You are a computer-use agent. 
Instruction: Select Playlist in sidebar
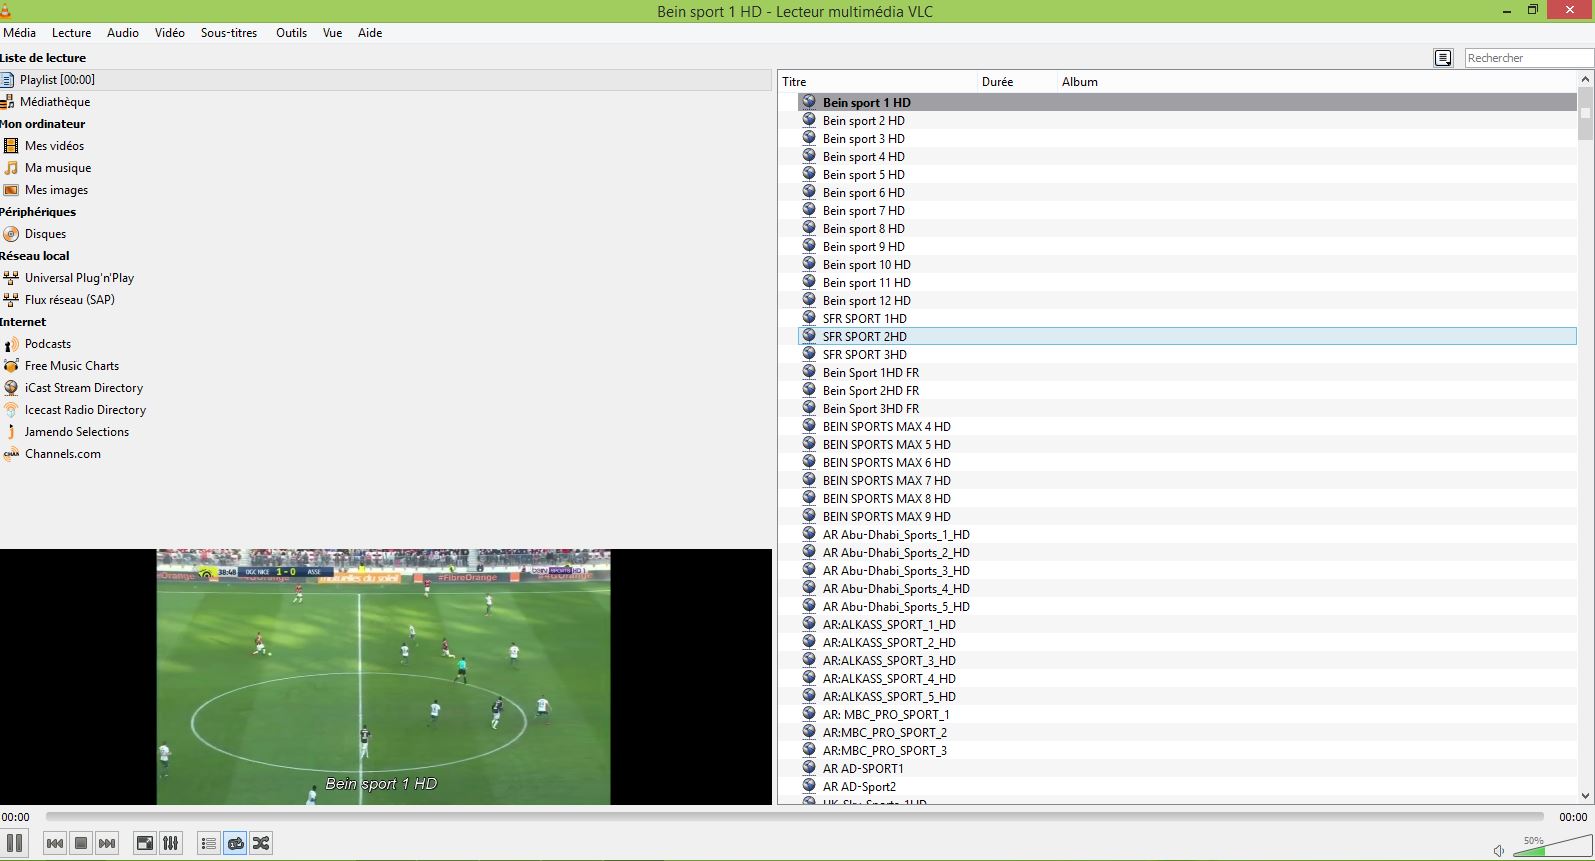(x=386, y=80)
